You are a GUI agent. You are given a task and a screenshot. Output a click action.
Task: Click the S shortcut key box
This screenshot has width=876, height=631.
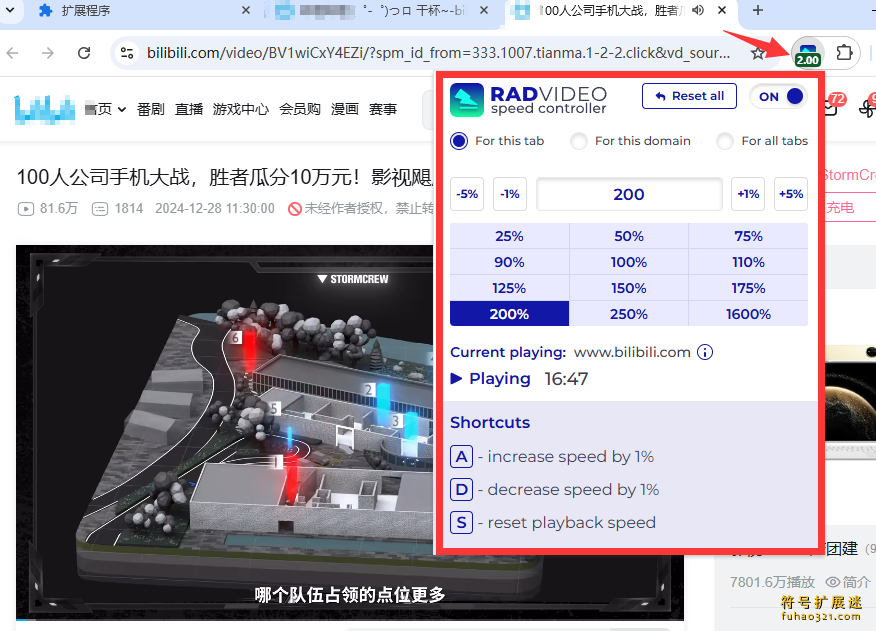tap(461, 523)
